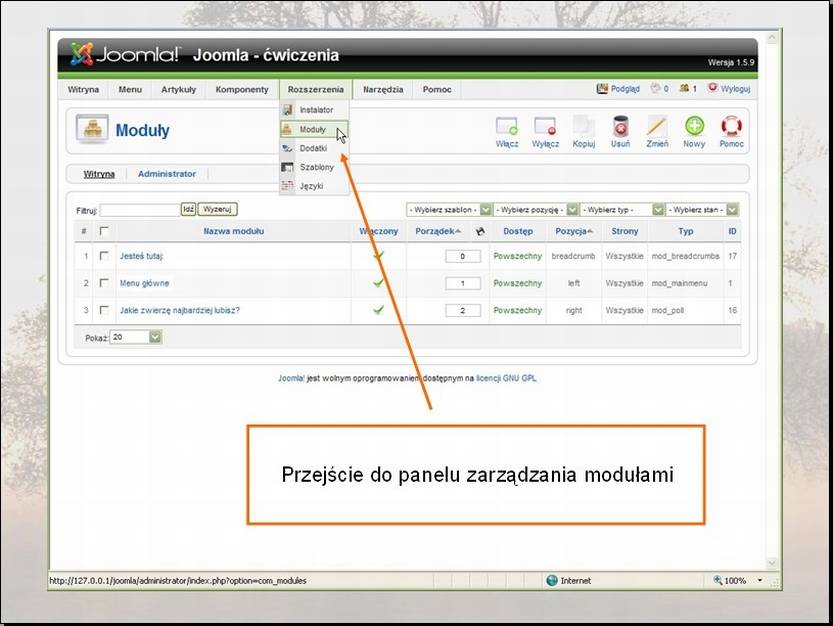Follow the licencji GNU GPL link
The image size is (833, 626).
(x=506, y=378)
